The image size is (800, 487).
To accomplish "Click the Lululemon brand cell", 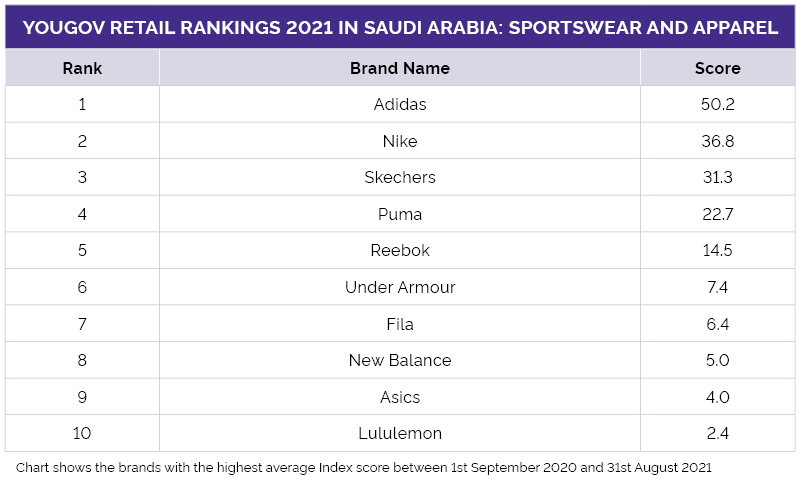I will 400,433.
